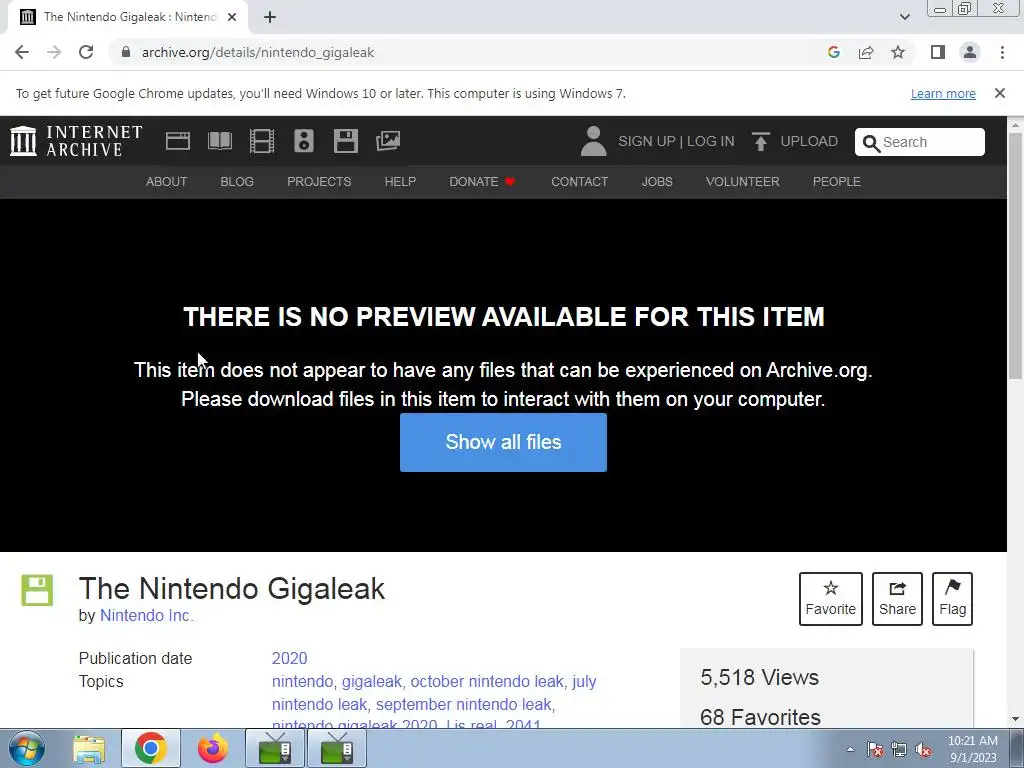The width and height of the screenshot is (1024, 768).
Task: Open the Windows Start button
Action: coord(27,748)
